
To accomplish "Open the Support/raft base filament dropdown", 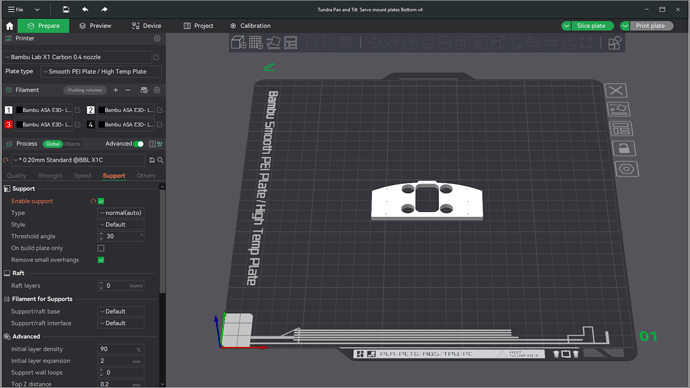I will [121, 311].
